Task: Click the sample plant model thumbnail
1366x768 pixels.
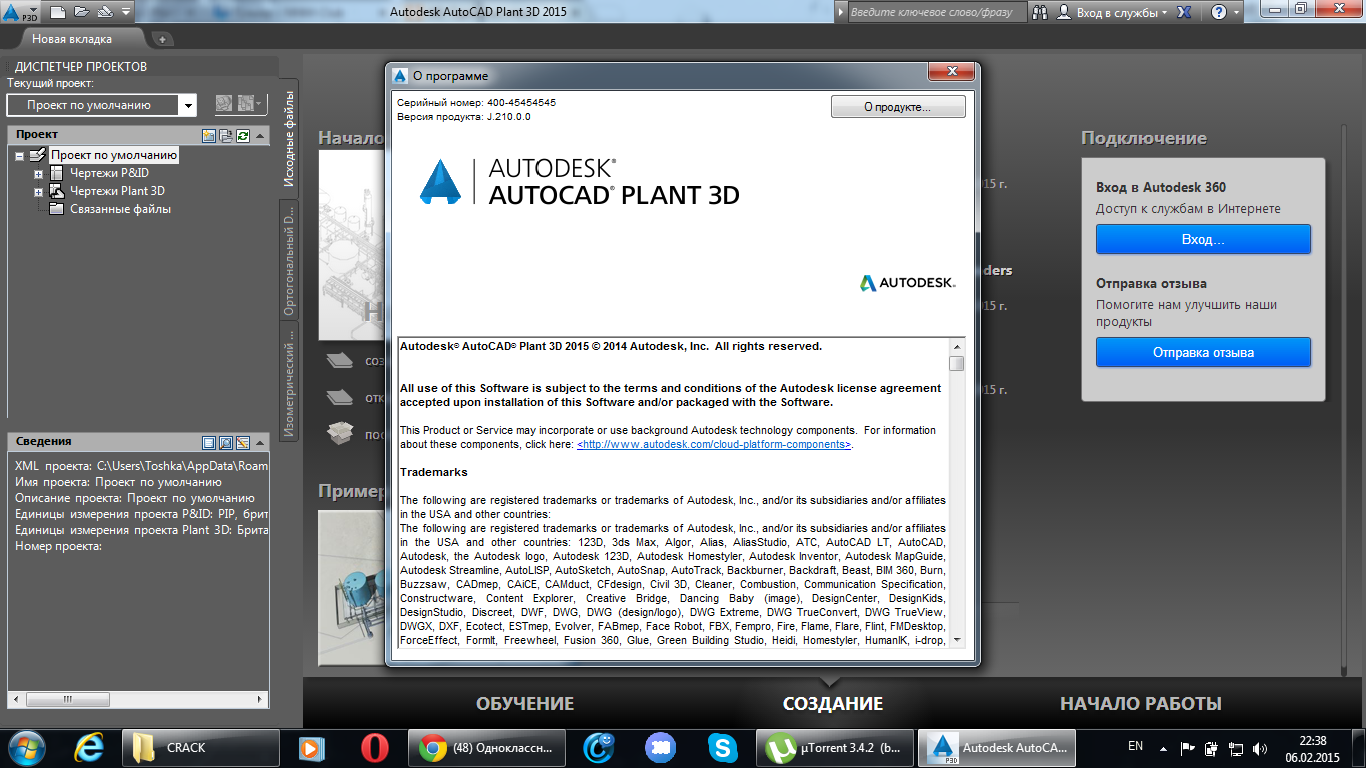Action: (352, 590)
